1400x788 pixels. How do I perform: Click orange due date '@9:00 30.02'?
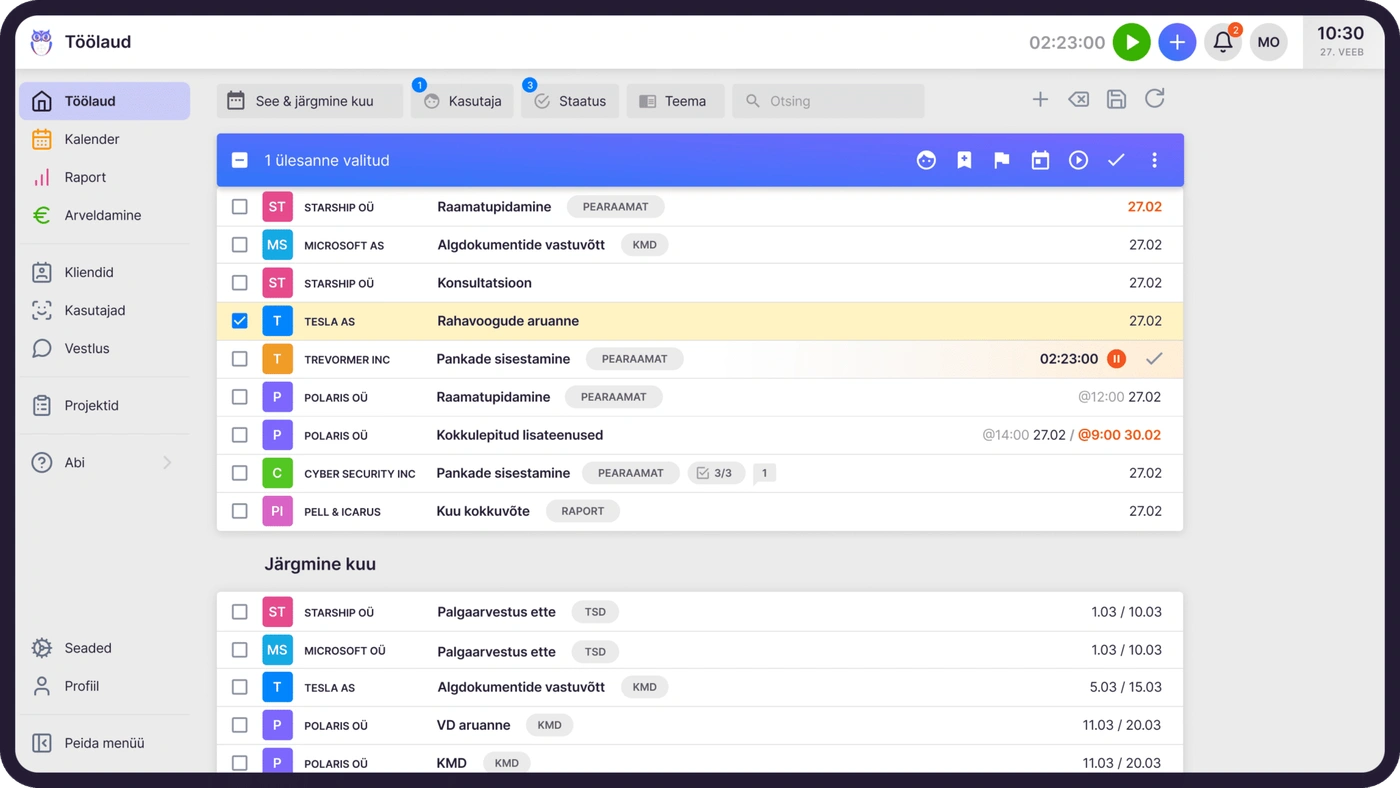pyautogui.click(x=1120, y=435)
